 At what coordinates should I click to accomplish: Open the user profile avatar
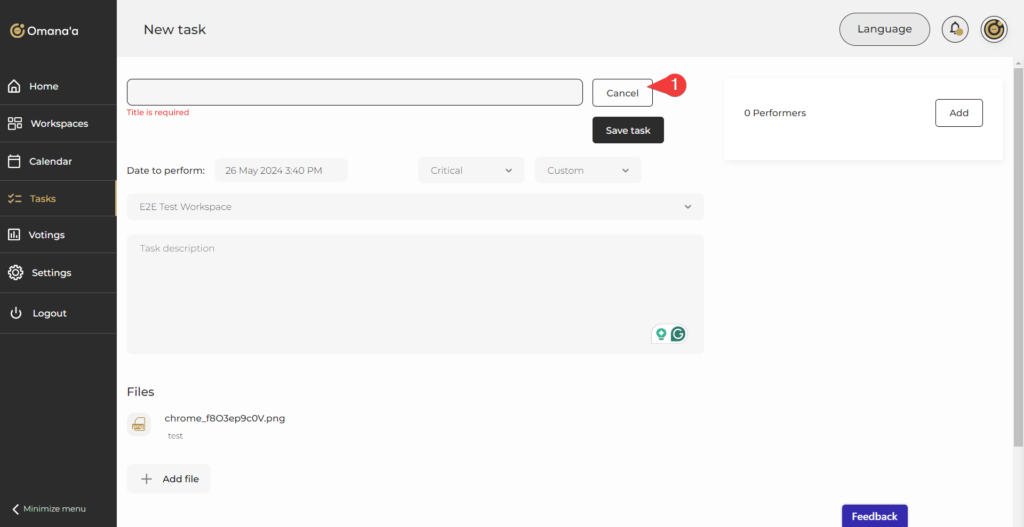tap(993, 29)
